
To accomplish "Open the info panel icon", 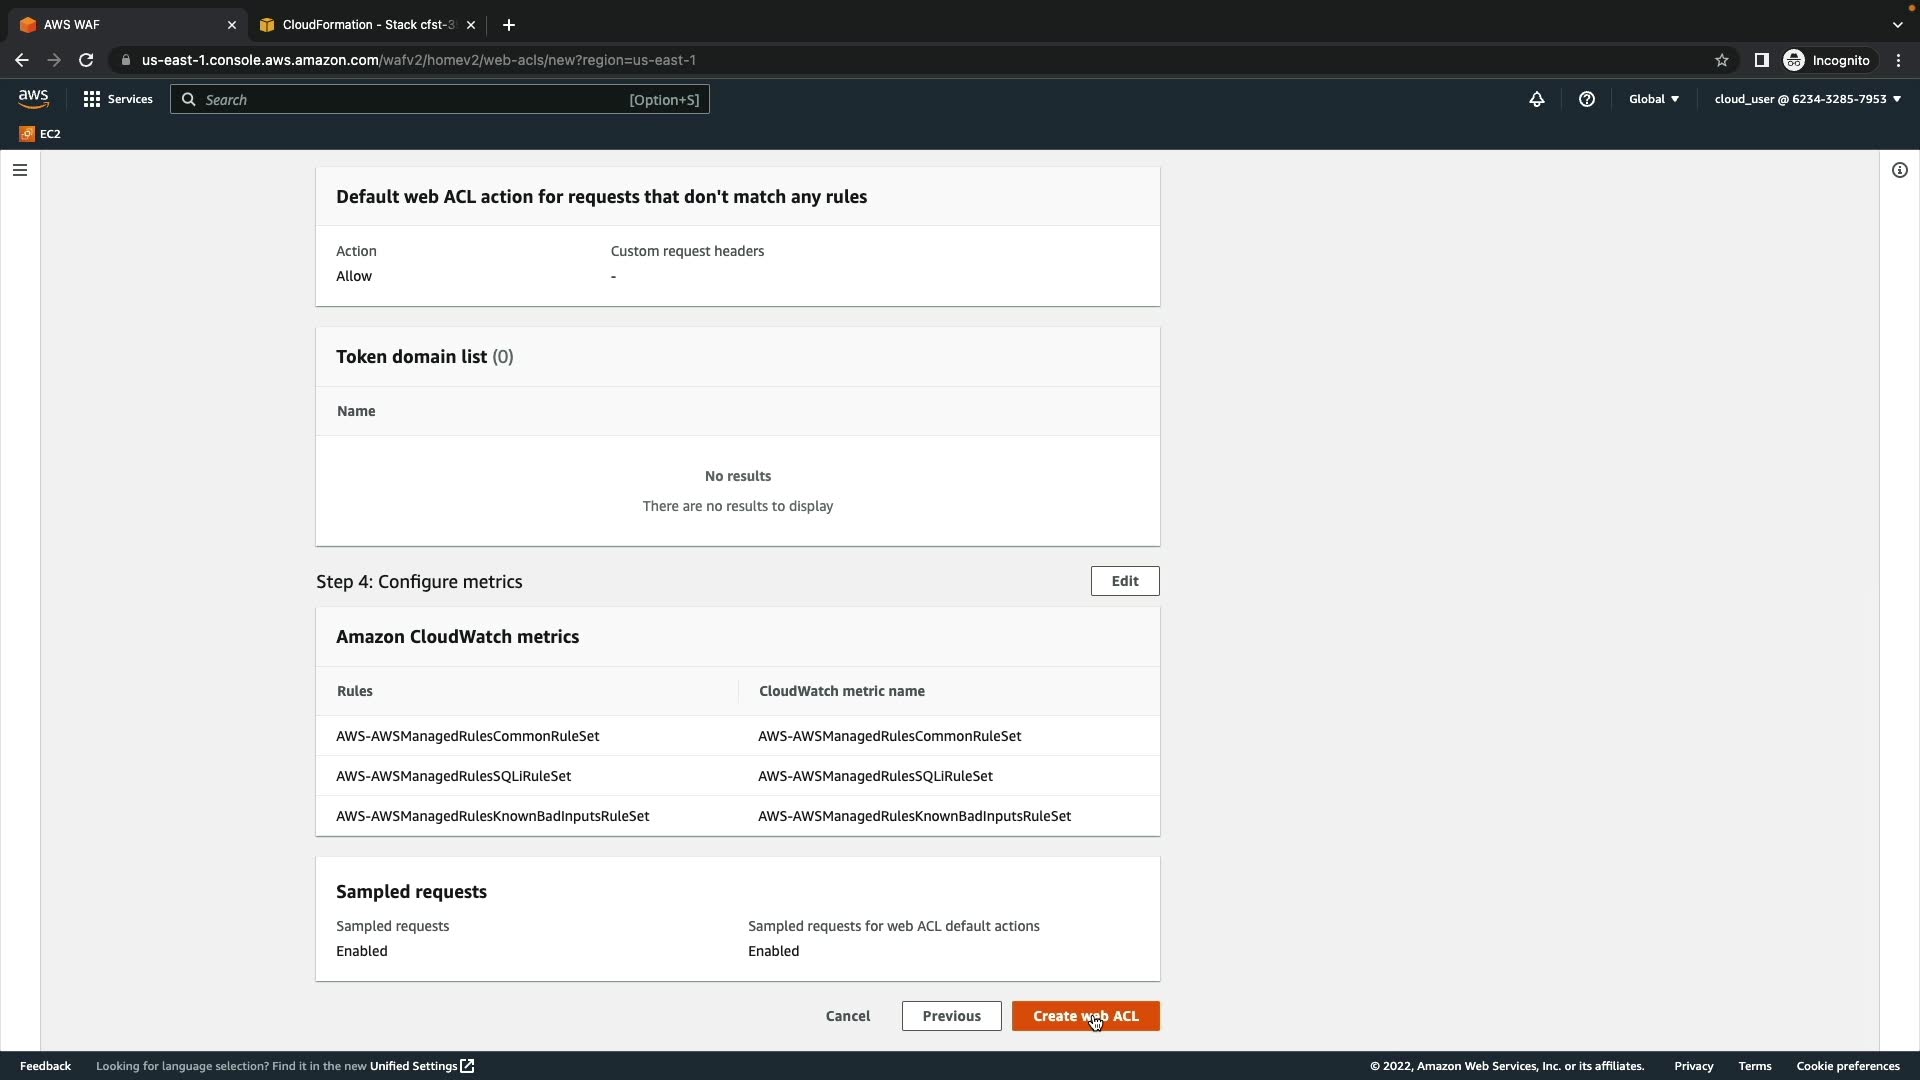I will [1900, 170].
